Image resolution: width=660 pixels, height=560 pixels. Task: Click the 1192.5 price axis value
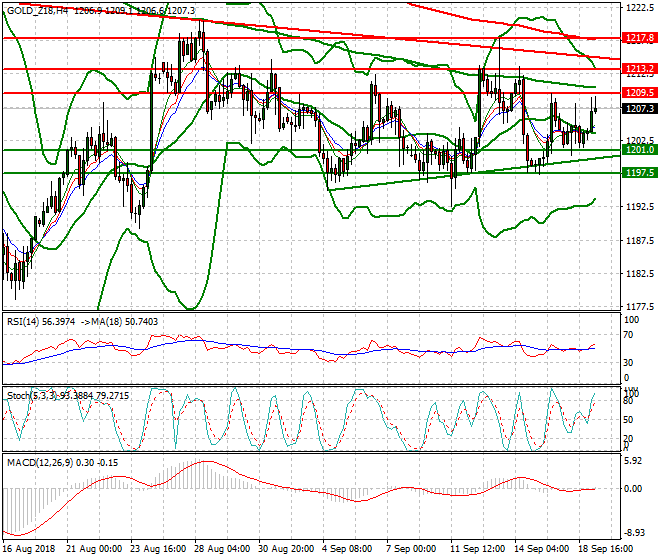(x=640, y=207)
